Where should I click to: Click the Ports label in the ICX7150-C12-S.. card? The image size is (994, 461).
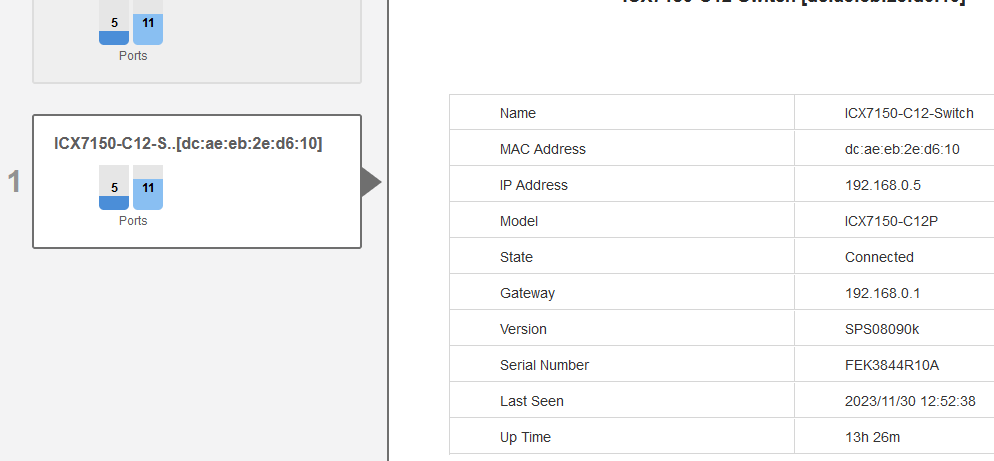[133, 221]
